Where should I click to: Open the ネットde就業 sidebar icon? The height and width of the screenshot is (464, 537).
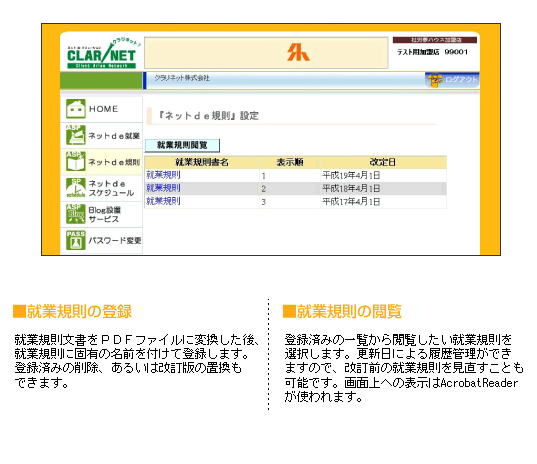coord(75,135)
